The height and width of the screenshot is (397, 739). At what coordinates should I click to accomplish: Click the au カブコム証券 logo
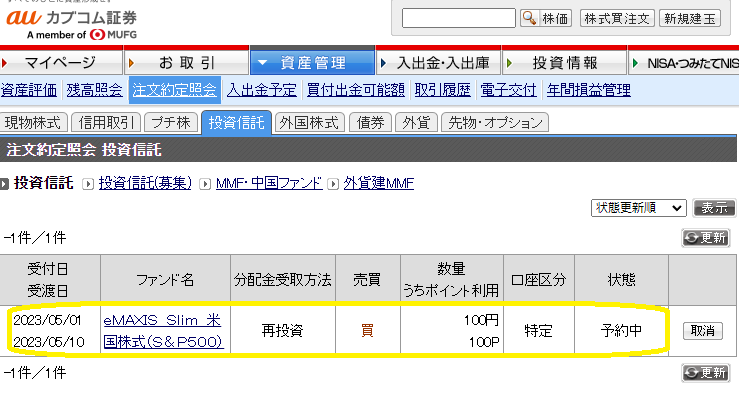72,25
